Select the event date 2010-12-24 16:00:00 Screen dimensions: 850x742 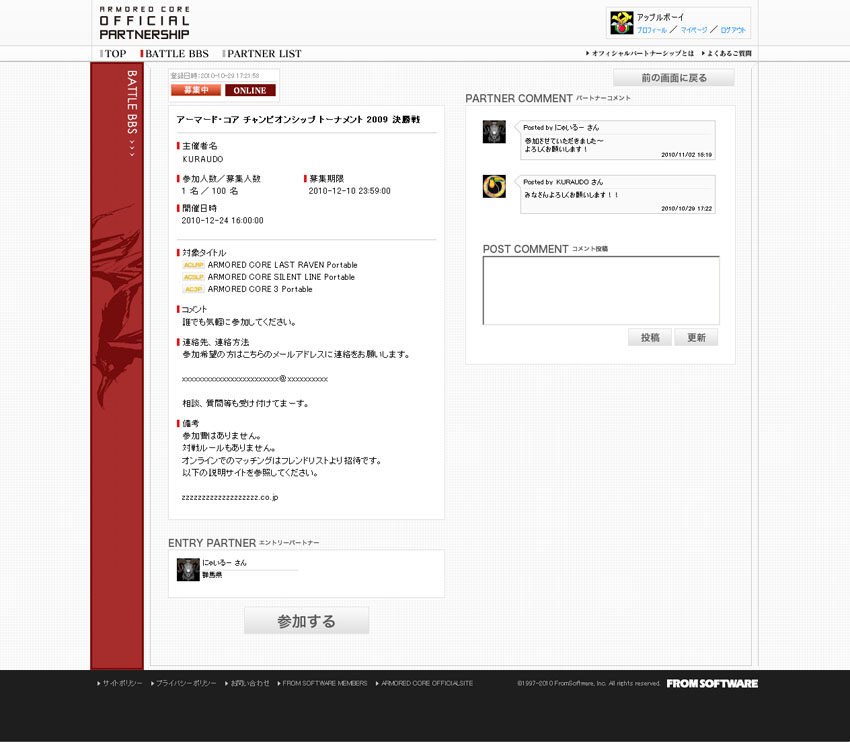pyautogui.click(x=222, y=221)
